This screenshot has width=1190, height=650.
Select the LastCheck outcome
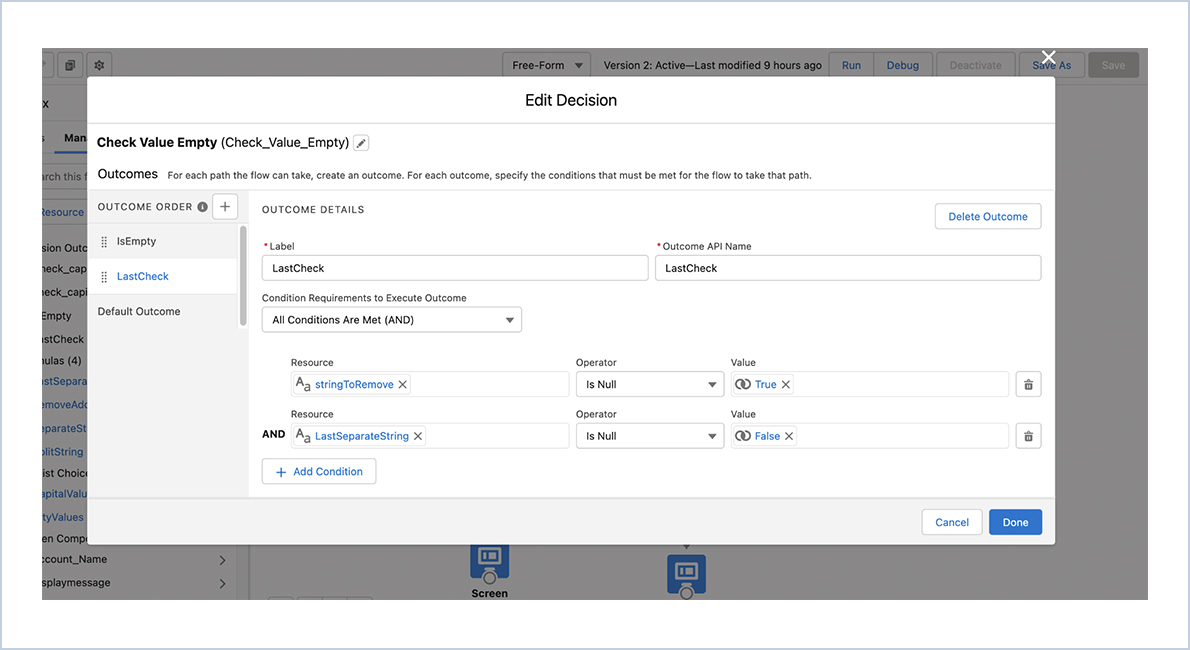coord(143,276)
